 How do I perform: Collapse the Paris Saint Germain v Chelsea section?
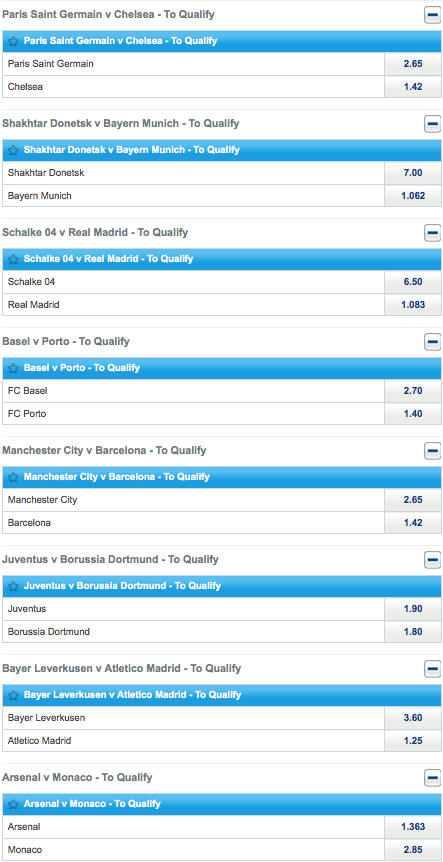click(433, 15)
